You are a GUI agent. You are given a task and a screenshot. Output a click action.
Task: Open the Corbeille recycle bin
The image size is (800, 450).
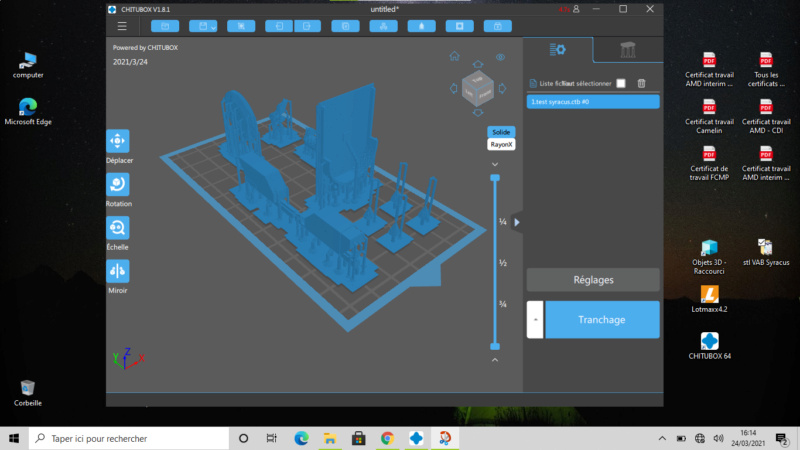pyautogui.click(x=28, y=393)
